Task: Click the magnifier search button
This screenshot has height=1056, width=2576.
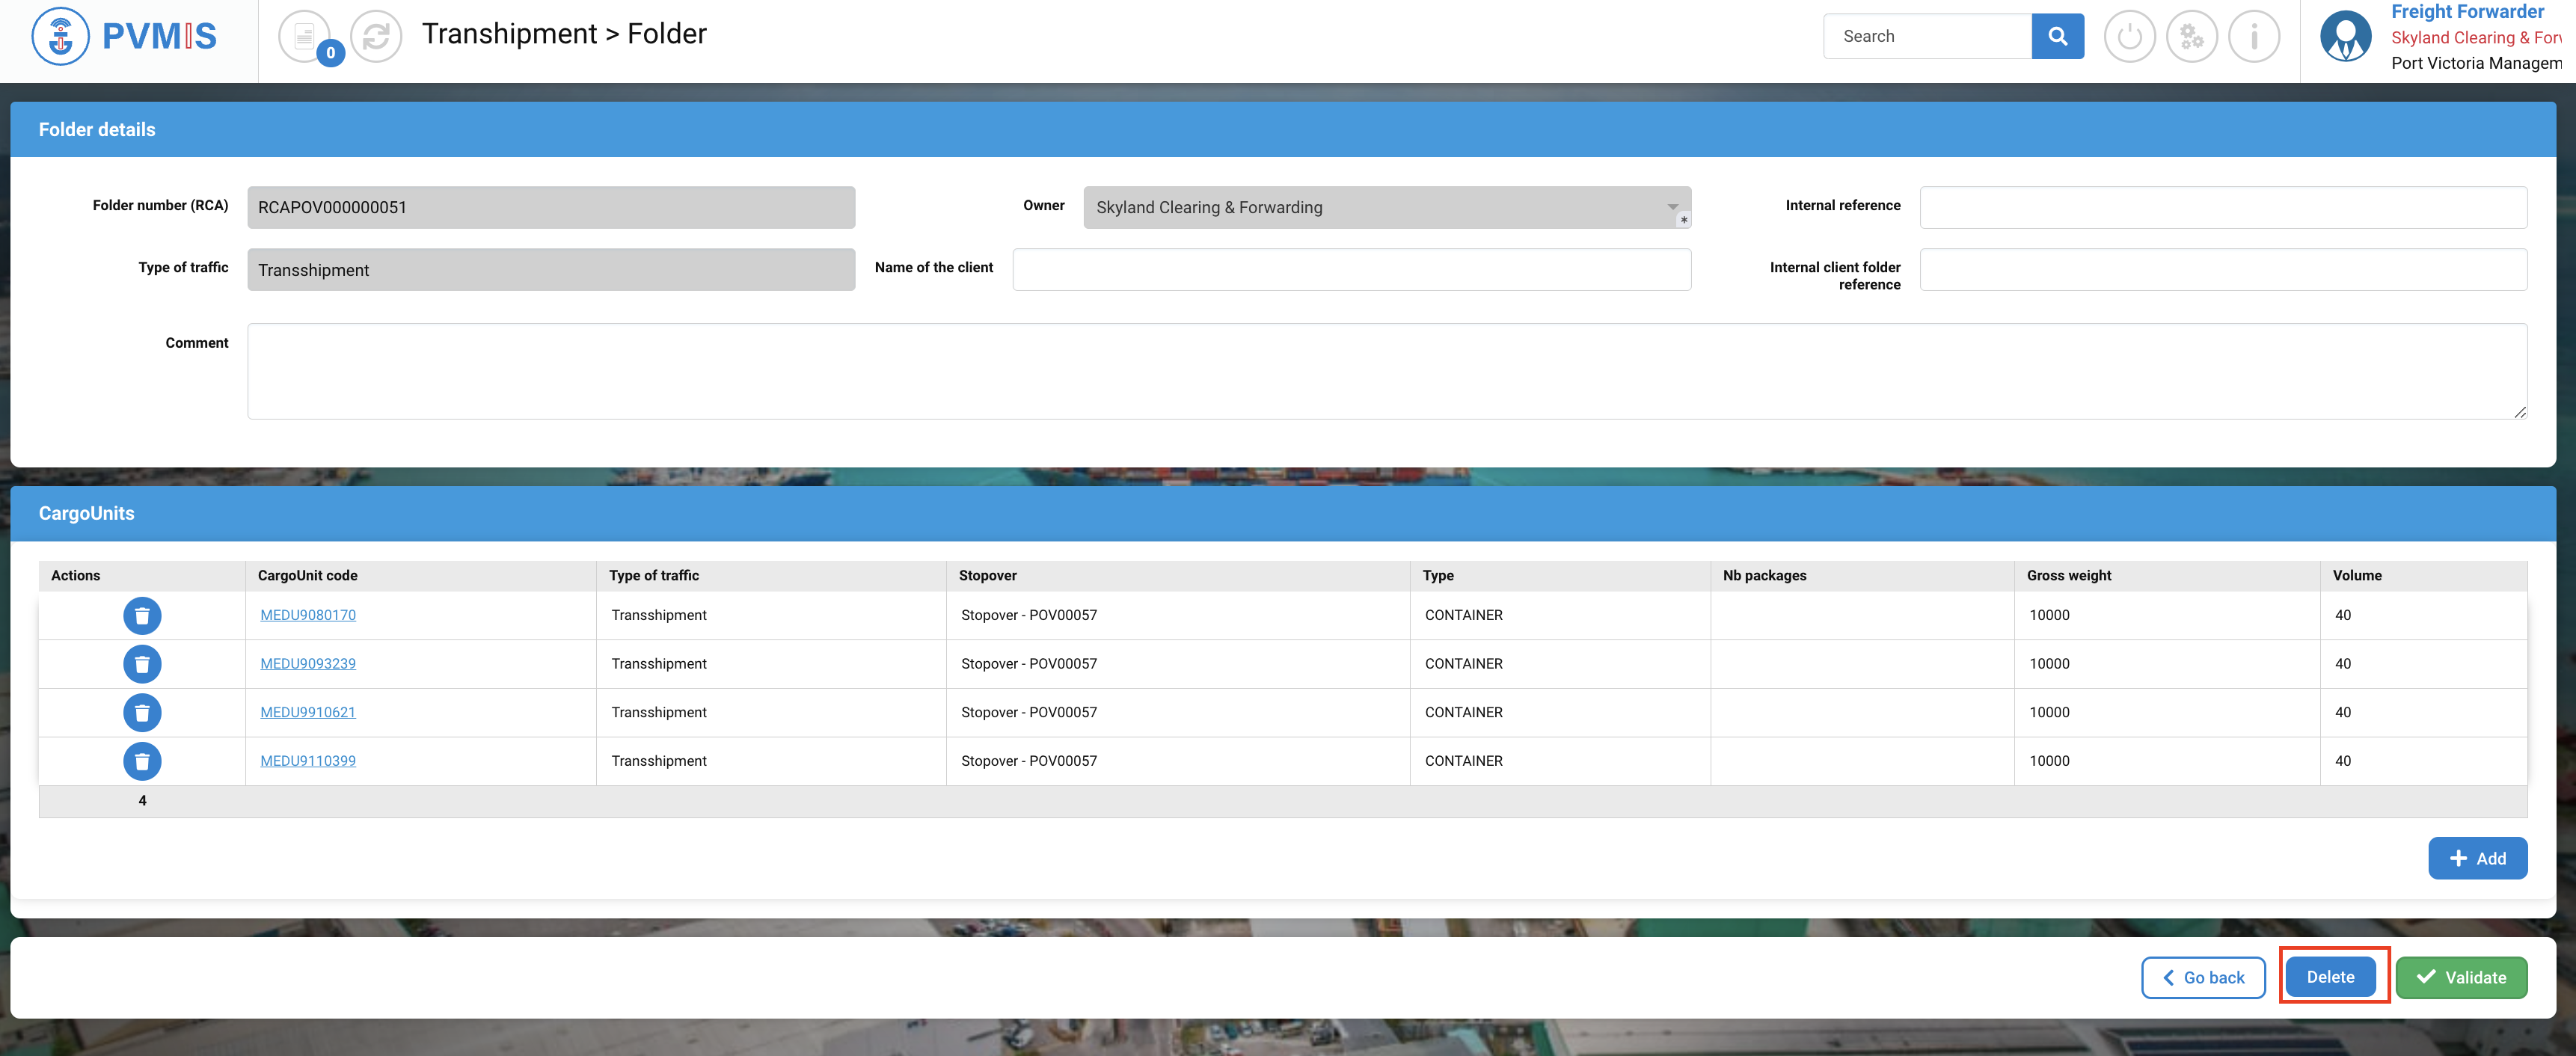Action: 2057,36
